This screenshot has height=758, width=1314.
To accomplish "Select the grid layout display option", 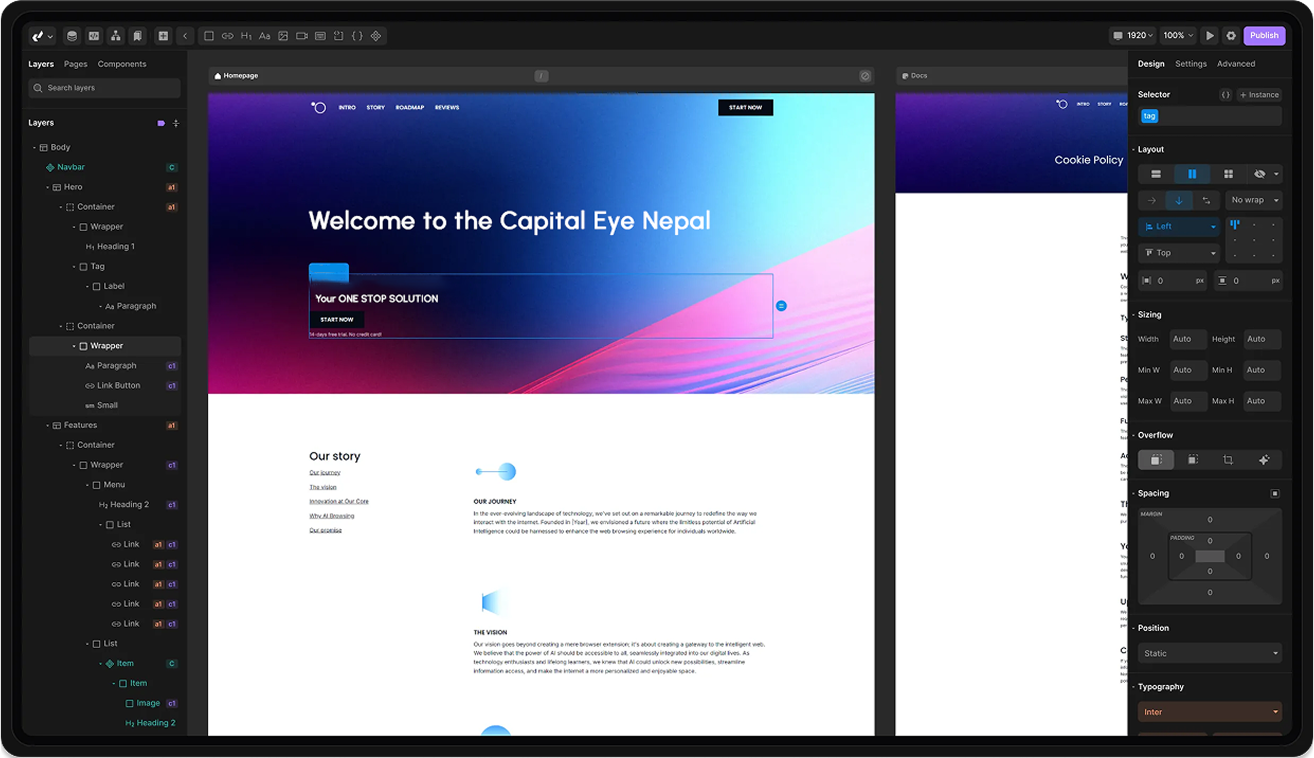I will coord(1228,174).
